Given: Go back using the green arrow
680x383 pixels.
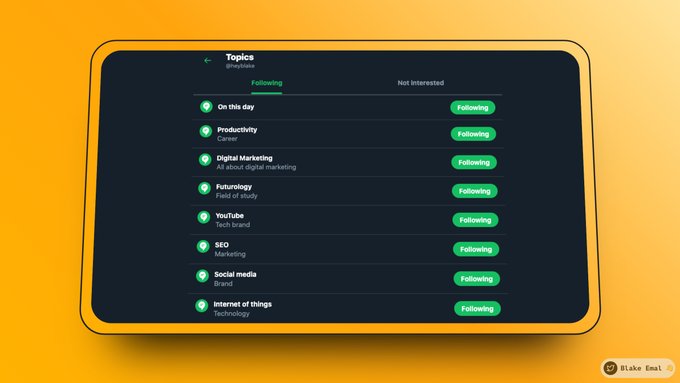Looking at the screenshot, I should coord(208,61).
